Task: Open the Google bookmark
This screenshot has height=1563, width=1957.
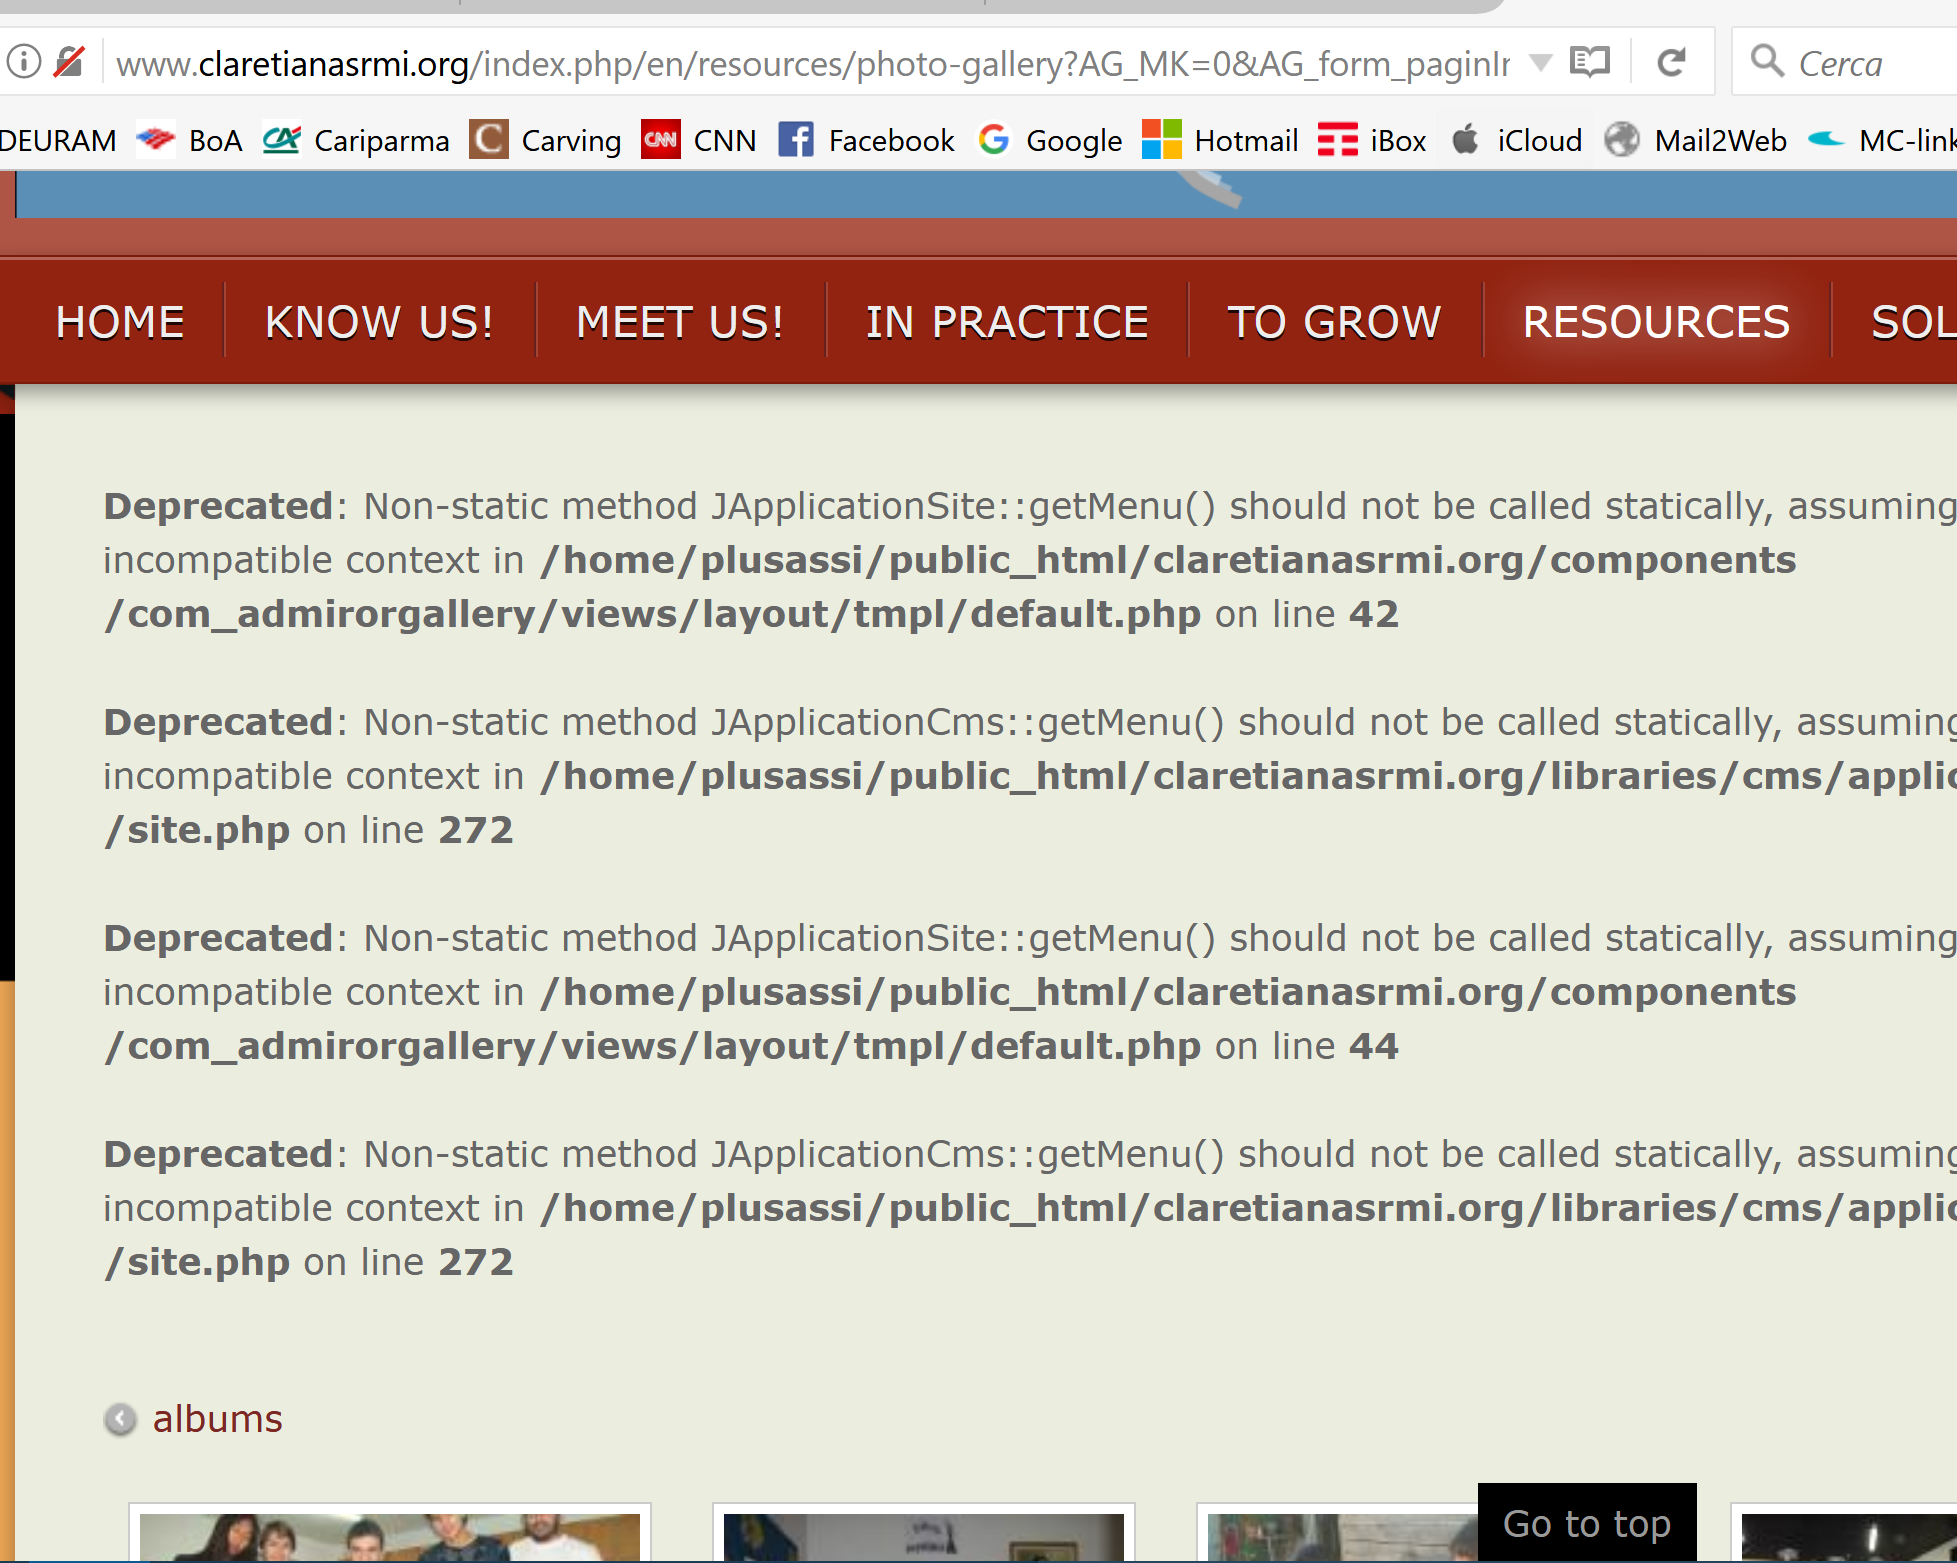Action: [1050, 141]
